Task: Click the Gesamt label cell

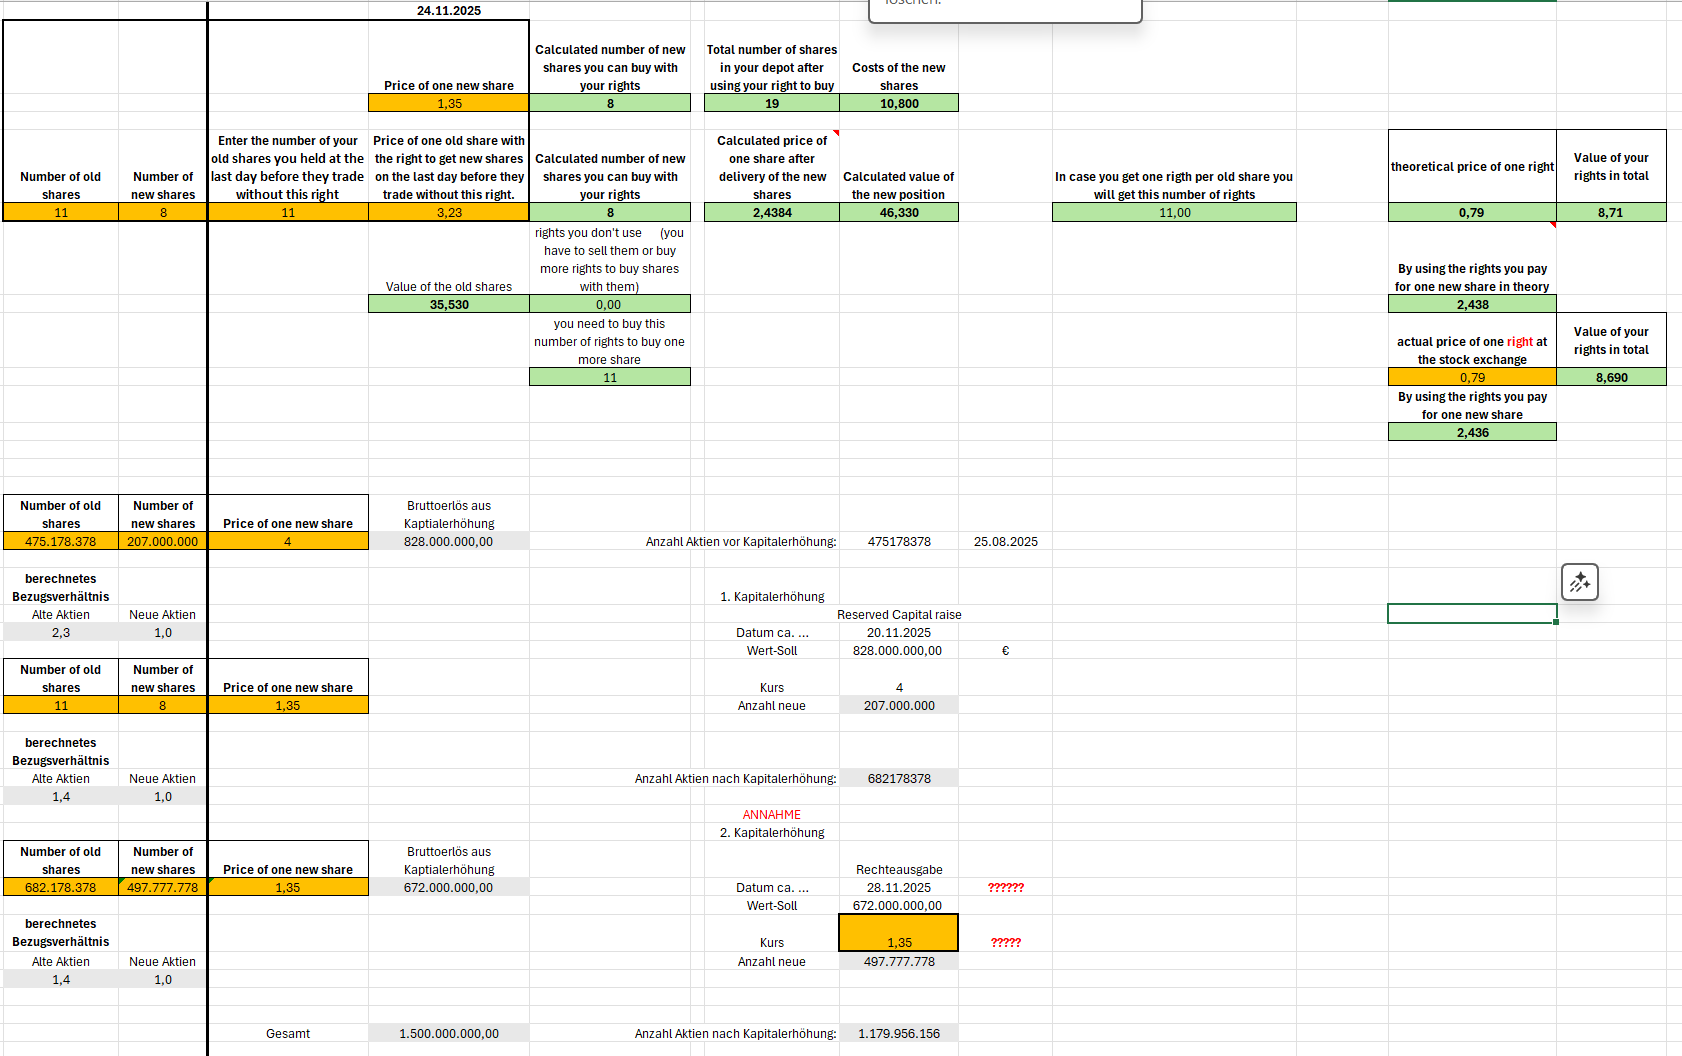Action: point(288,1034)
